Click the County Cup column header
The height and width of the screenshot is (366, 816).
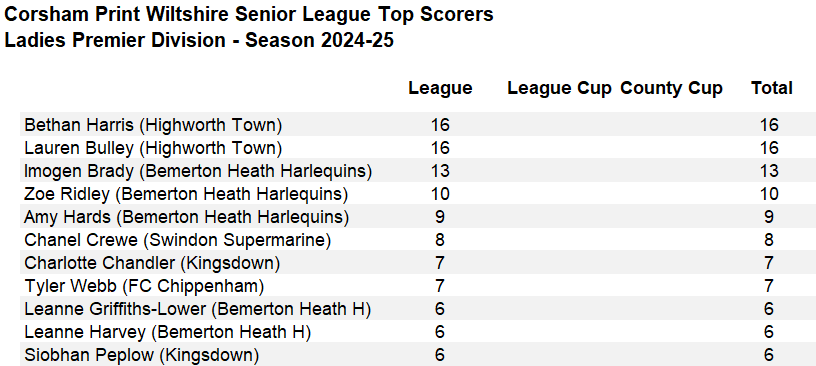pyautogui.click(x=671, y=88)
